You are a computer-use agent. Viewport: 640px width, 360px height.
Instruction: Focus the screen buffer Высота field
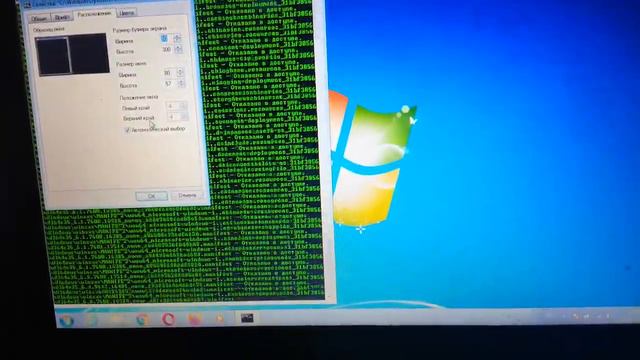point(167,49)
